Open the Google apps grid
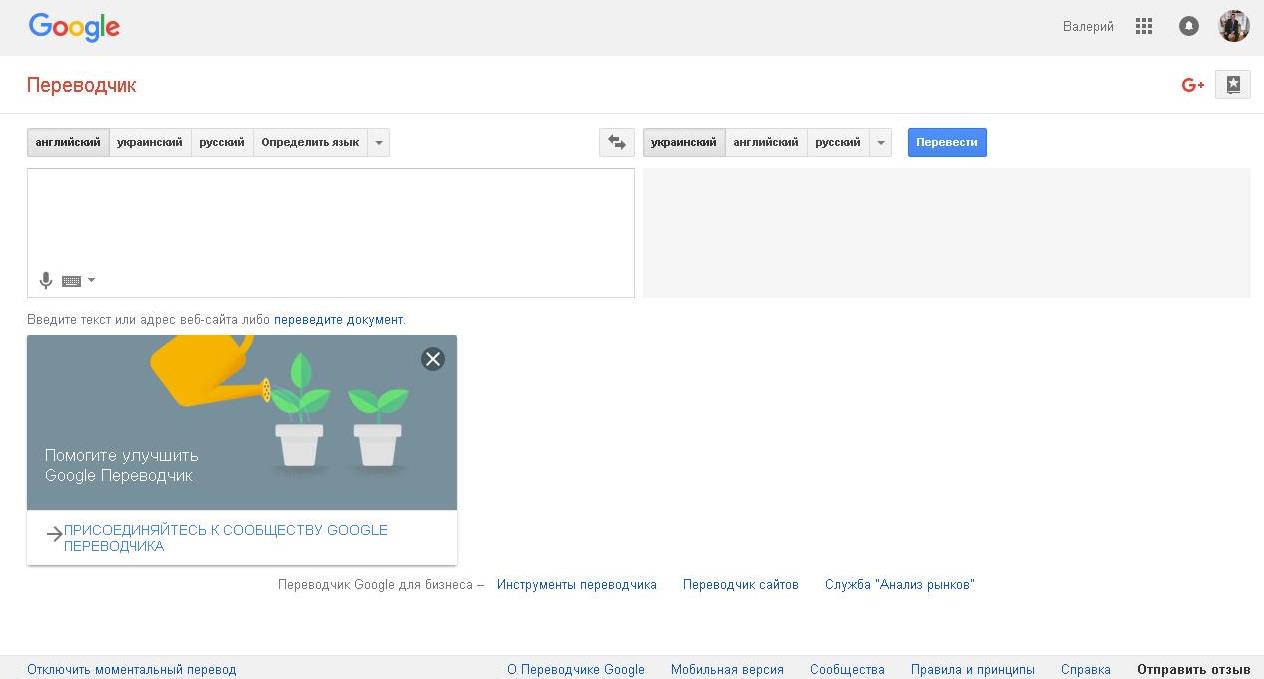 (1144, 27)
